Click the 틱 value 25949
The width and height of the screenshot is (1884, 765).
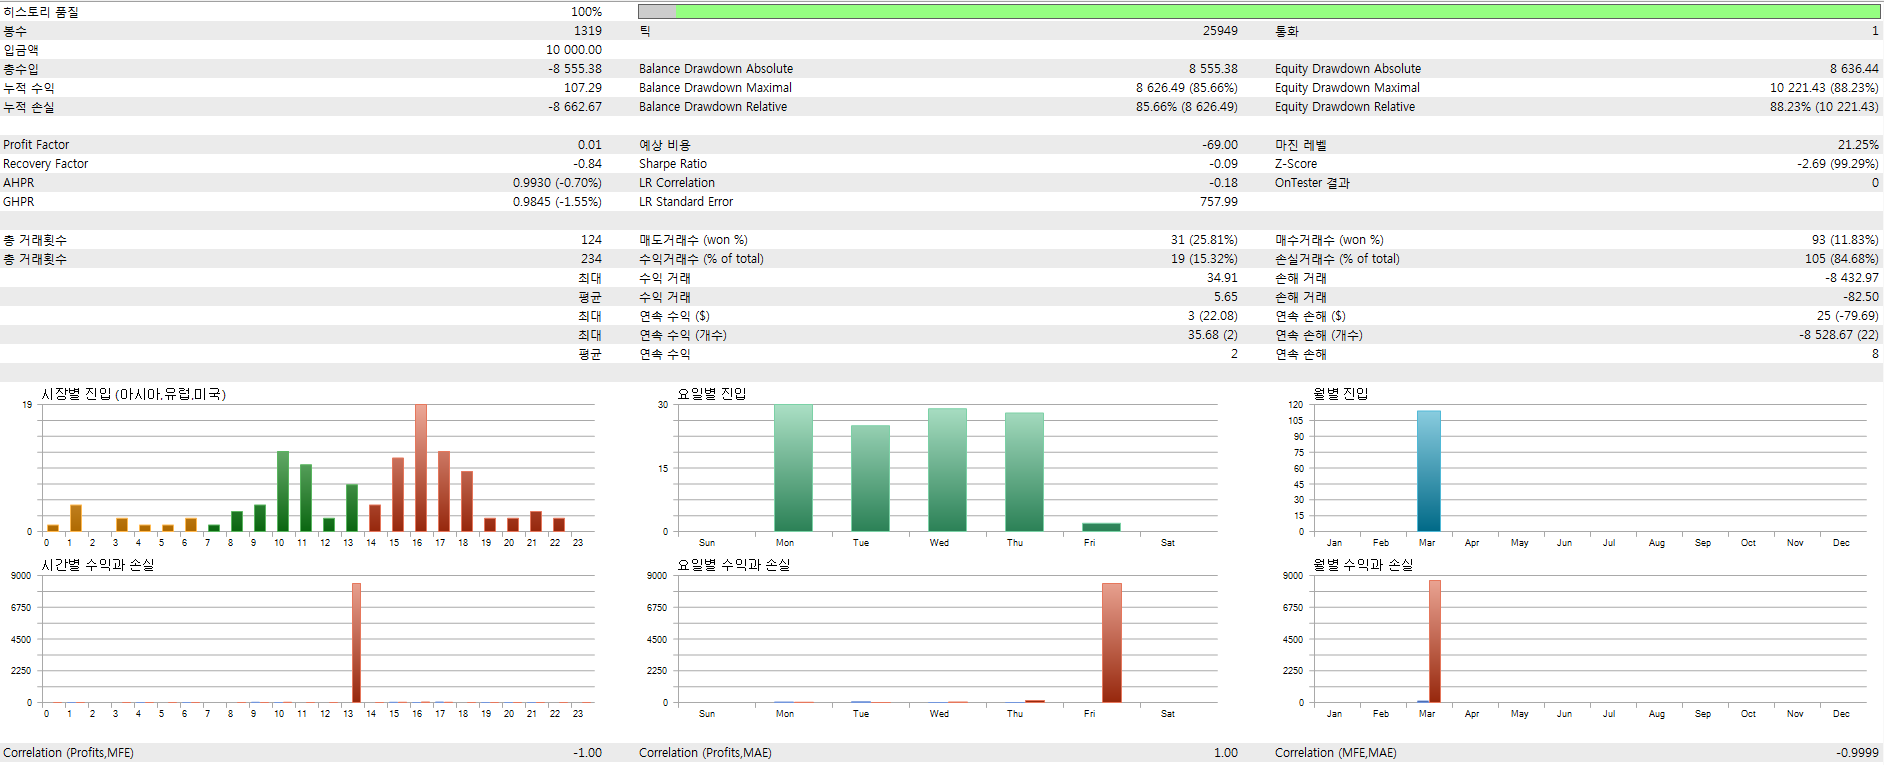tap(1220, 31)
